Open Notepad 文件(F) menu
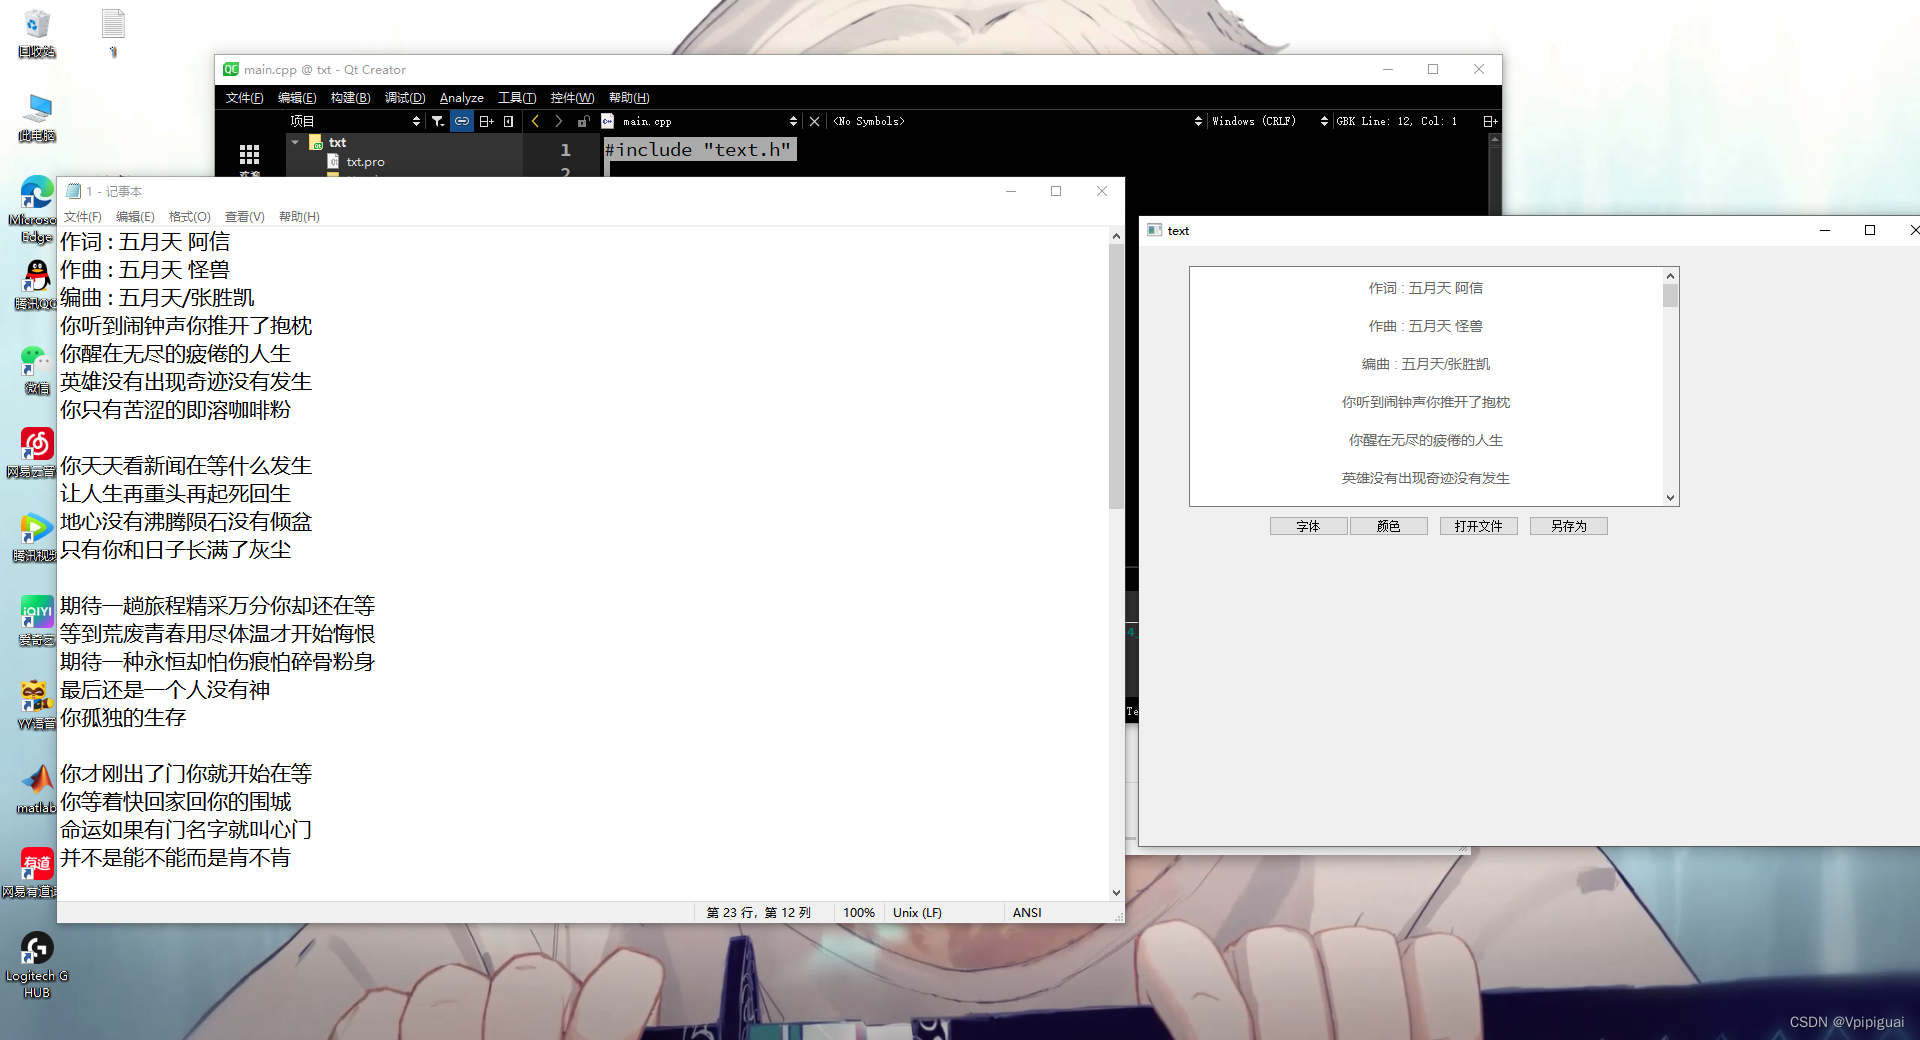 click(83, 217)
